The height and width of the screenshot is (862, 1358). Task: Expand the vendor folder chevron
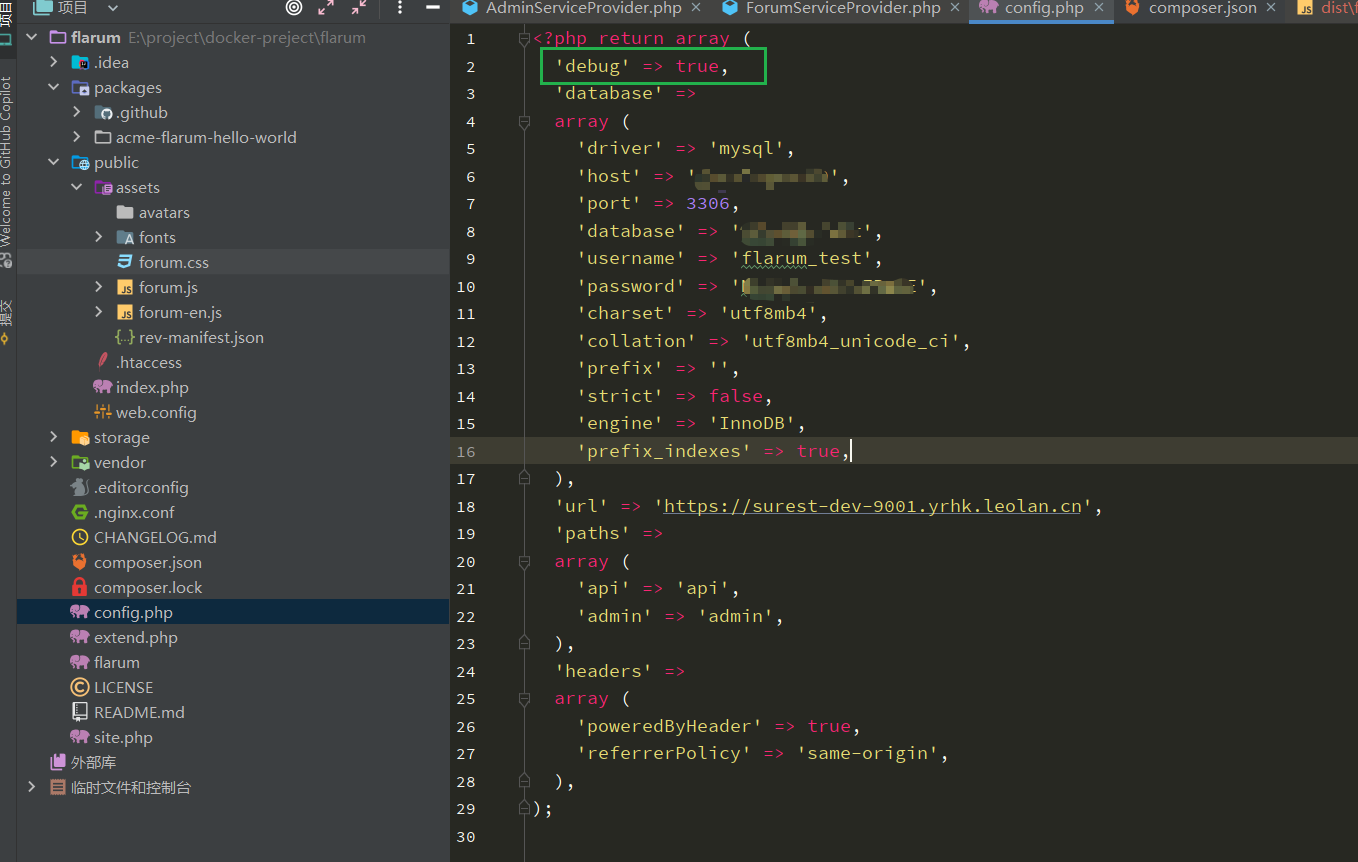54,462
